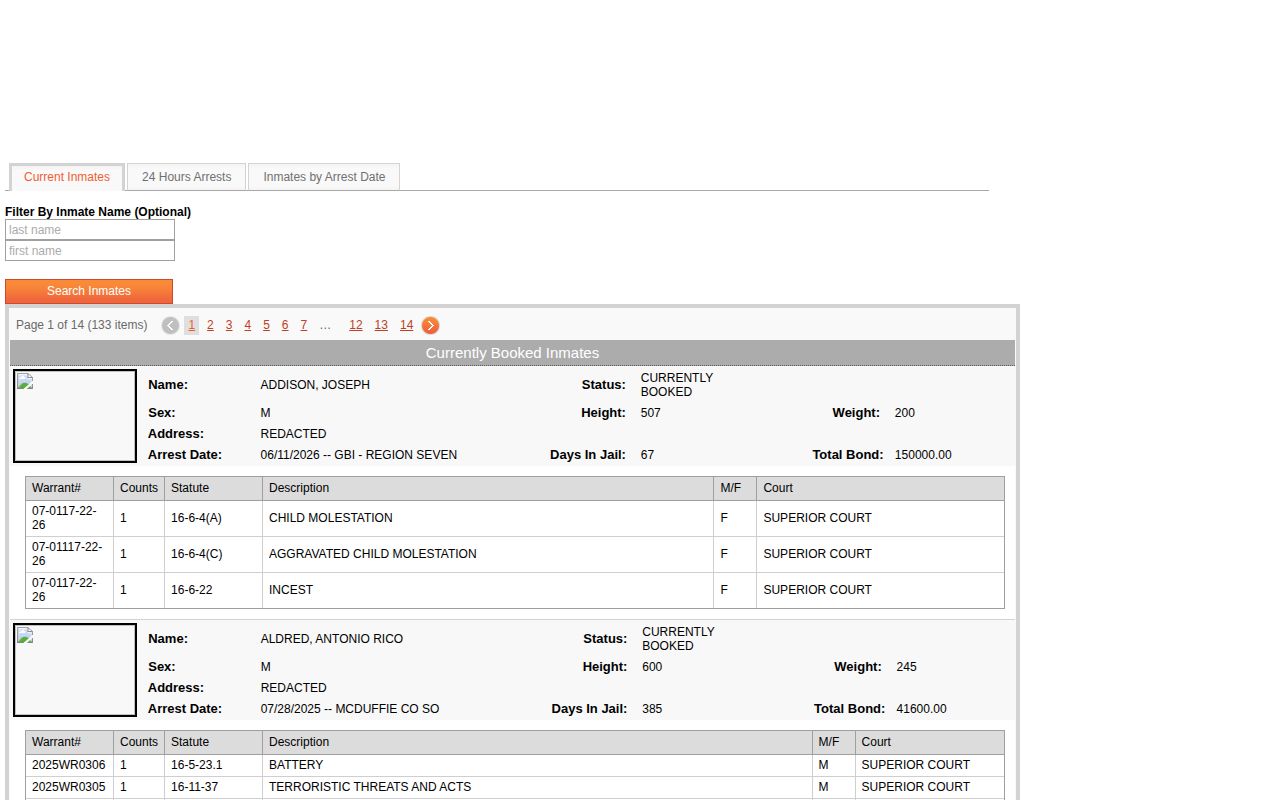Go to page 2 of results
The width and height of the screenshot is (1280, 800).
(210, 325)
